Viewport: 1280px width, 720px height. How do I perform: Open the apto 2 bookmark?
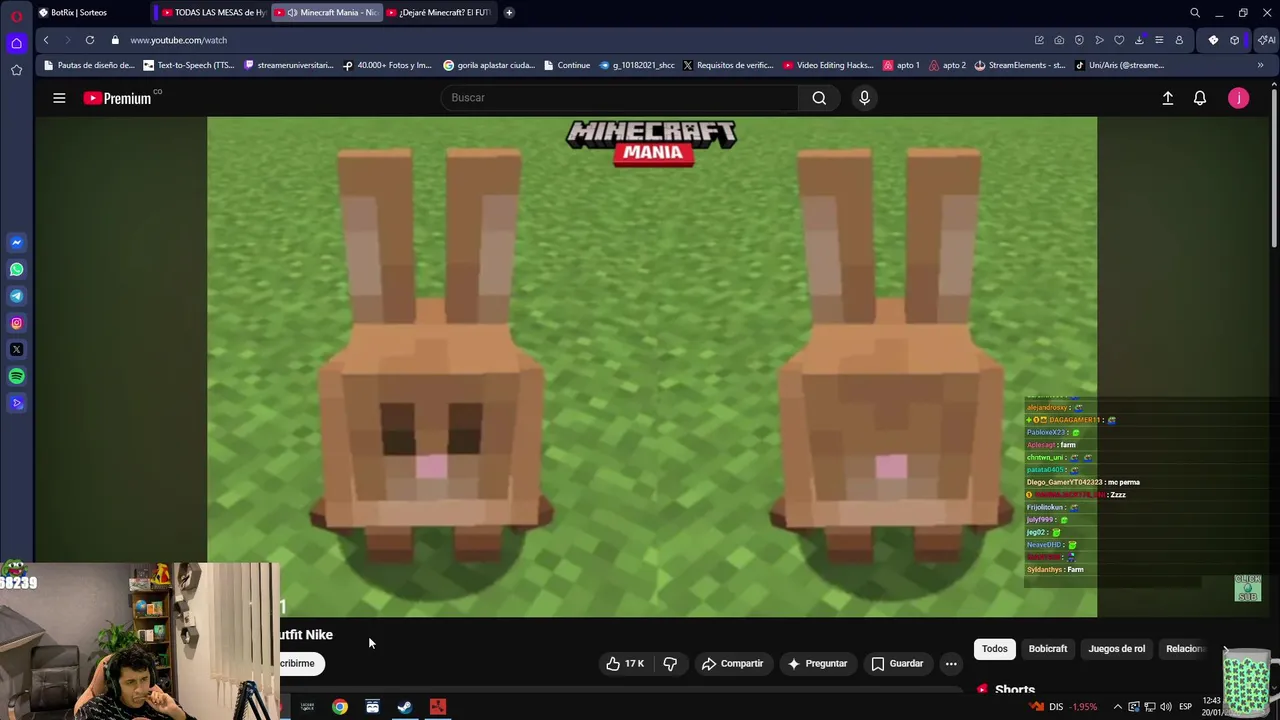click(x=948, y=65)
